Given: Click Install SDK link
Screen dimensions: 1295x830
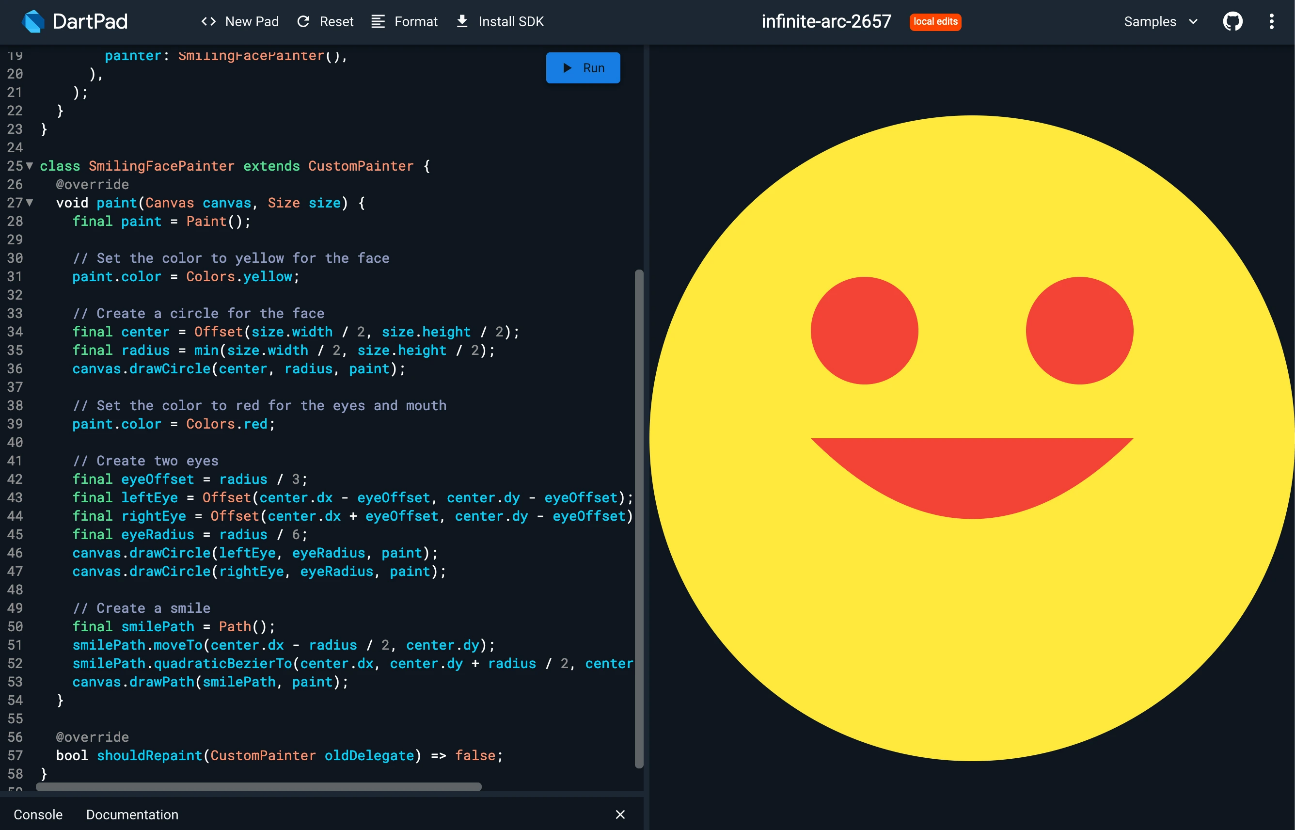Looking at the screenshot, I should pos(499,21).
